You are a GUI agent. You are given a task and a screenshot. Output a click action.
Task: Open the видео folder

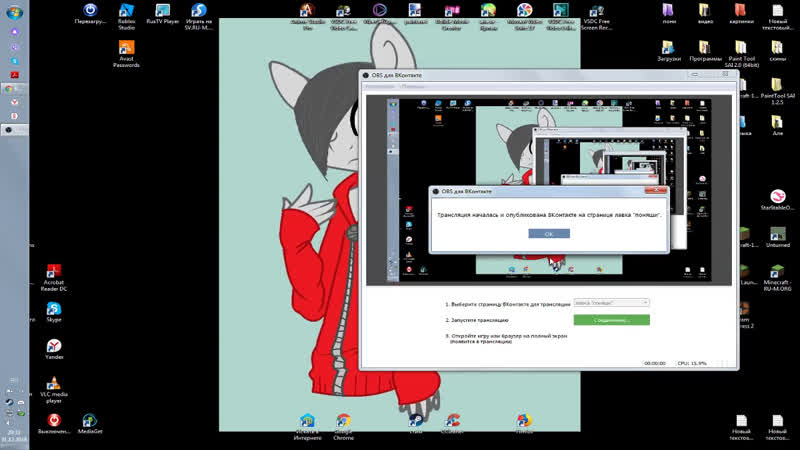point(705,14)
